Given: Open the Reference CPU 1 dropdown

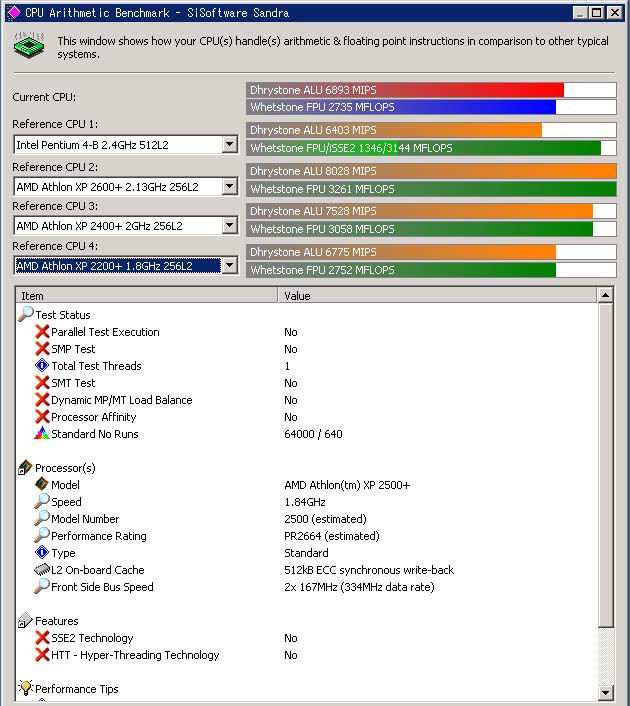Looking at the screenshot, I should pos(230,145).
